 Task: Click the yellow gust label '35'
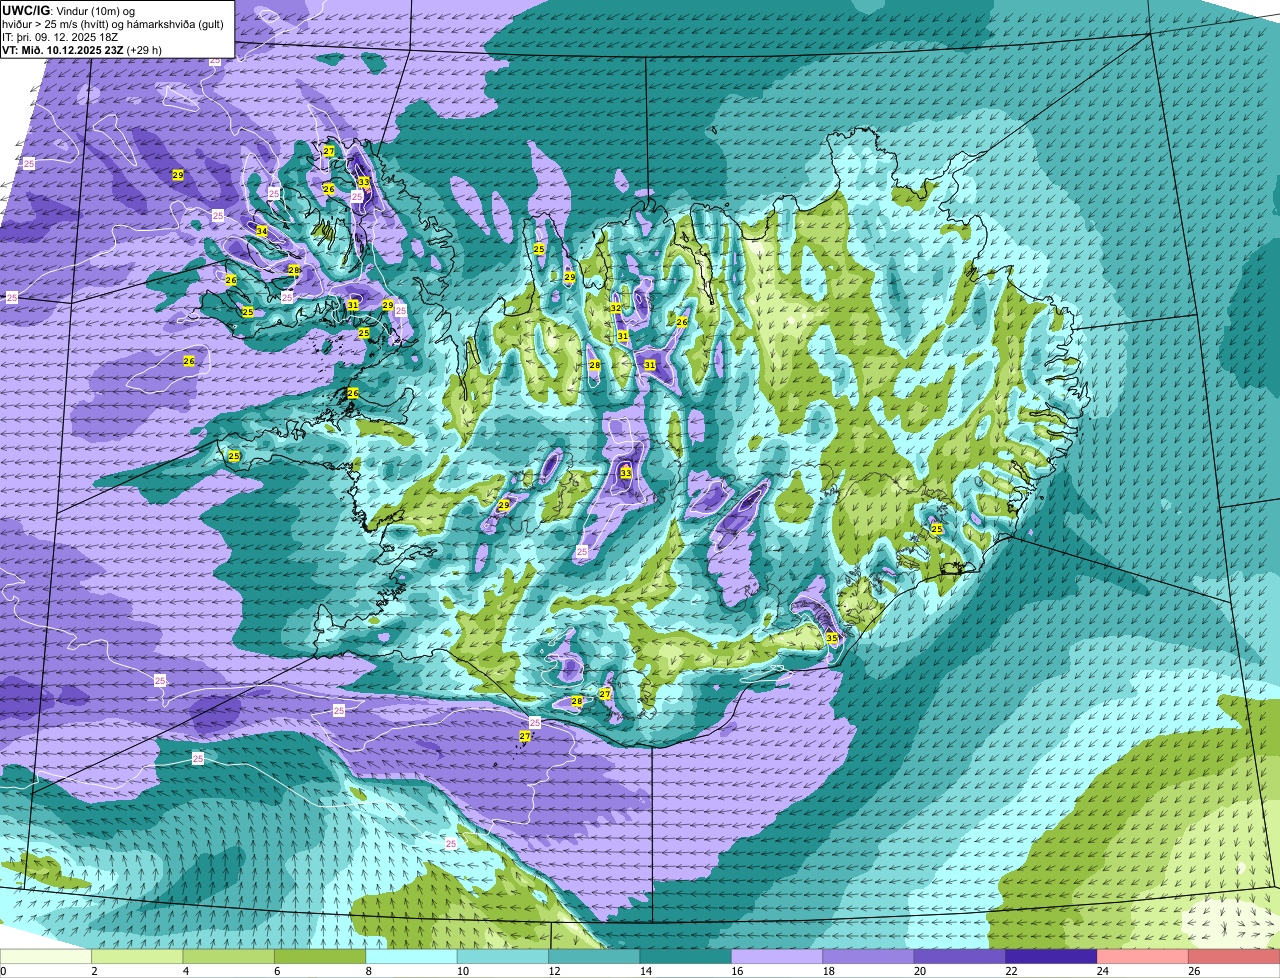[x=832, y=638]
